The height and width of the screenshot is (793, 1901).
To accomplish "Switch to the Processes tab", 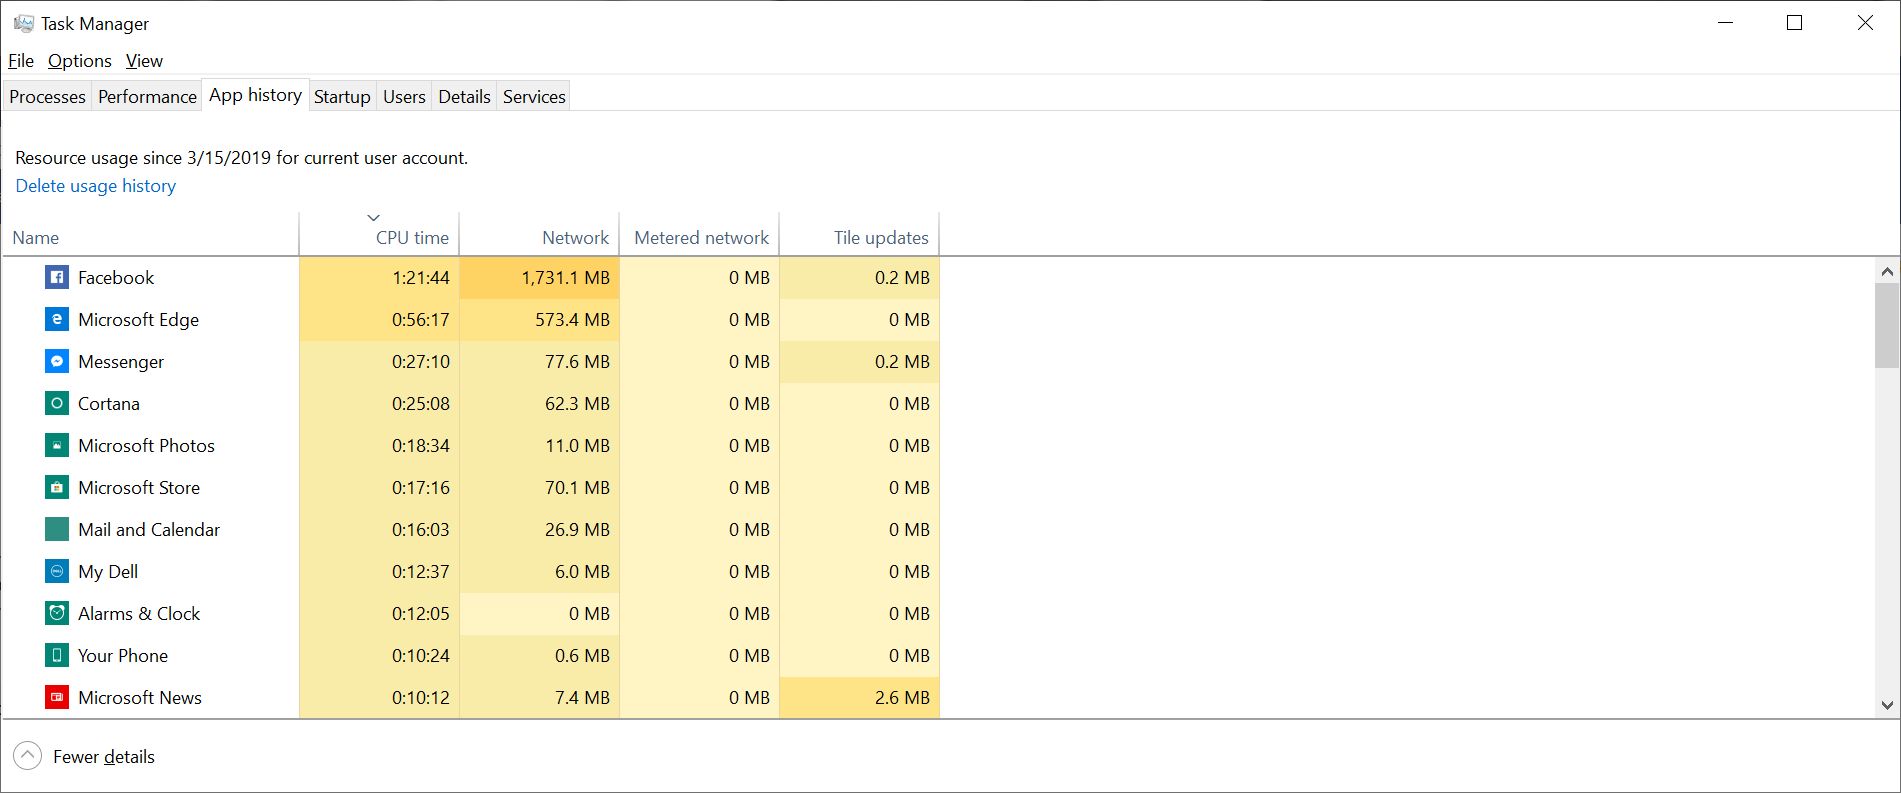I will 47,97.
